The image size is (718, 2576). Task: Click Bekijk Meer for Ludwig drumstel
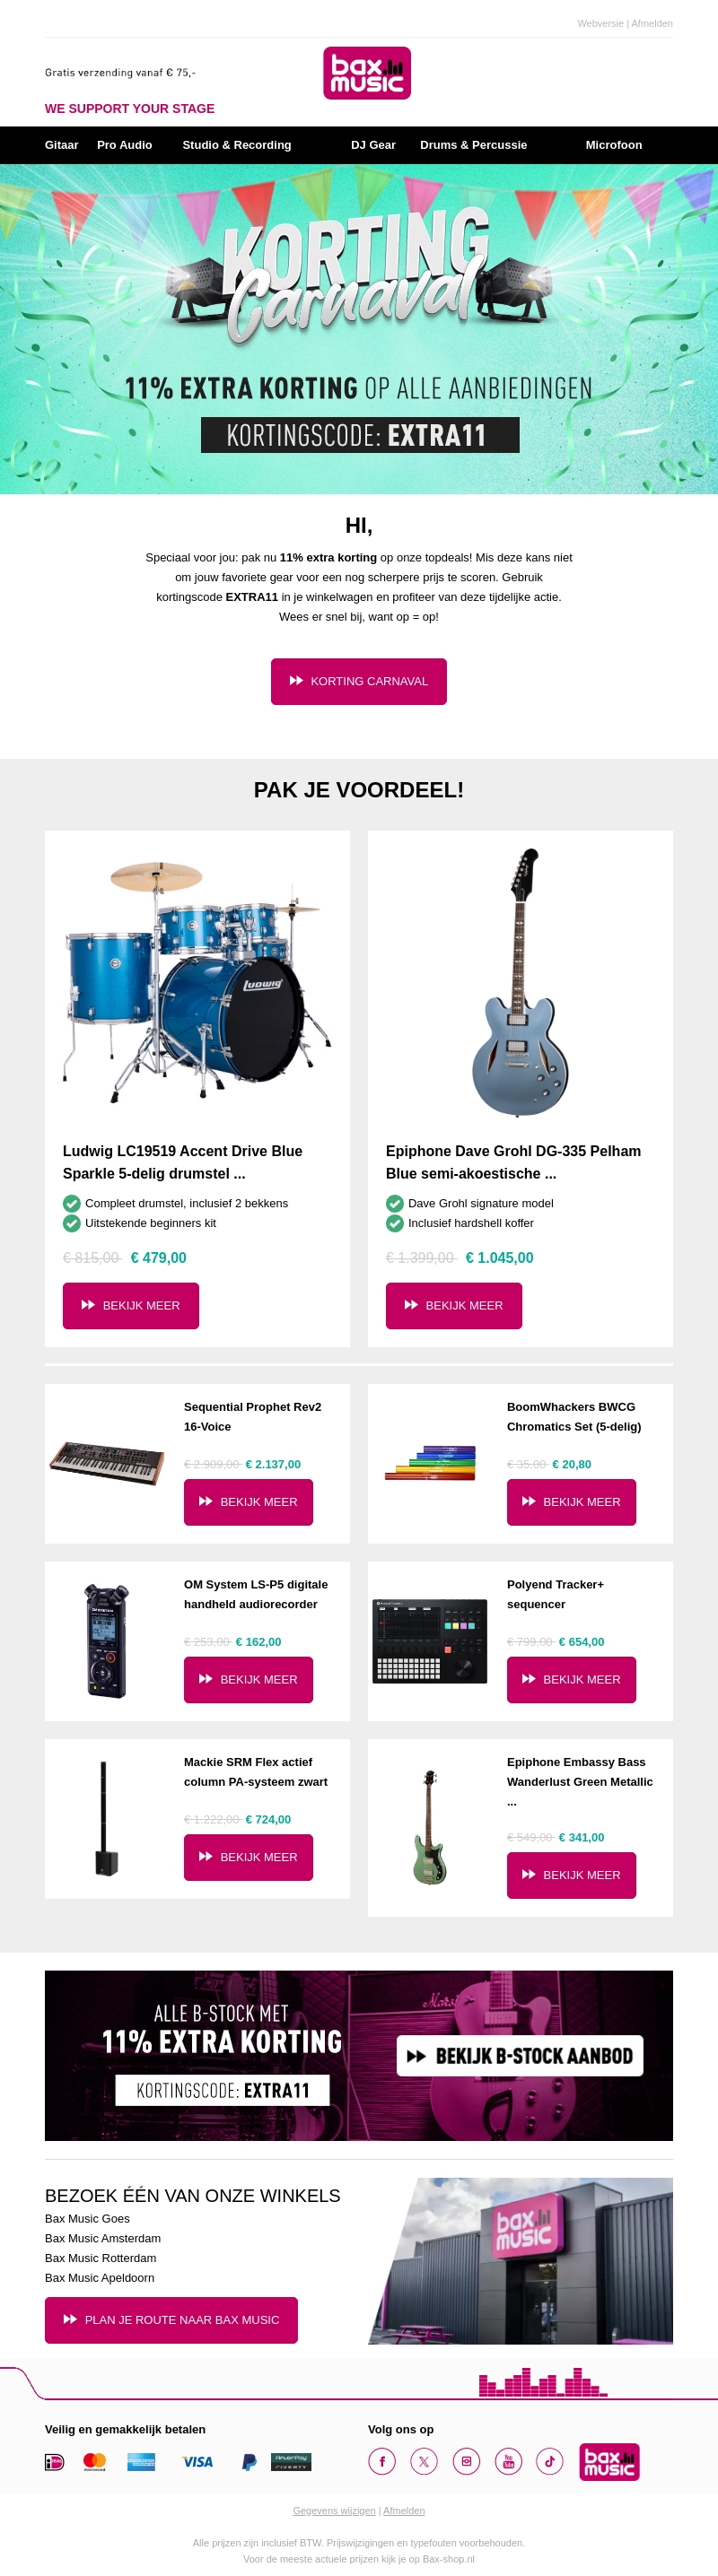pyautogui.click(x=131, y=1305)
